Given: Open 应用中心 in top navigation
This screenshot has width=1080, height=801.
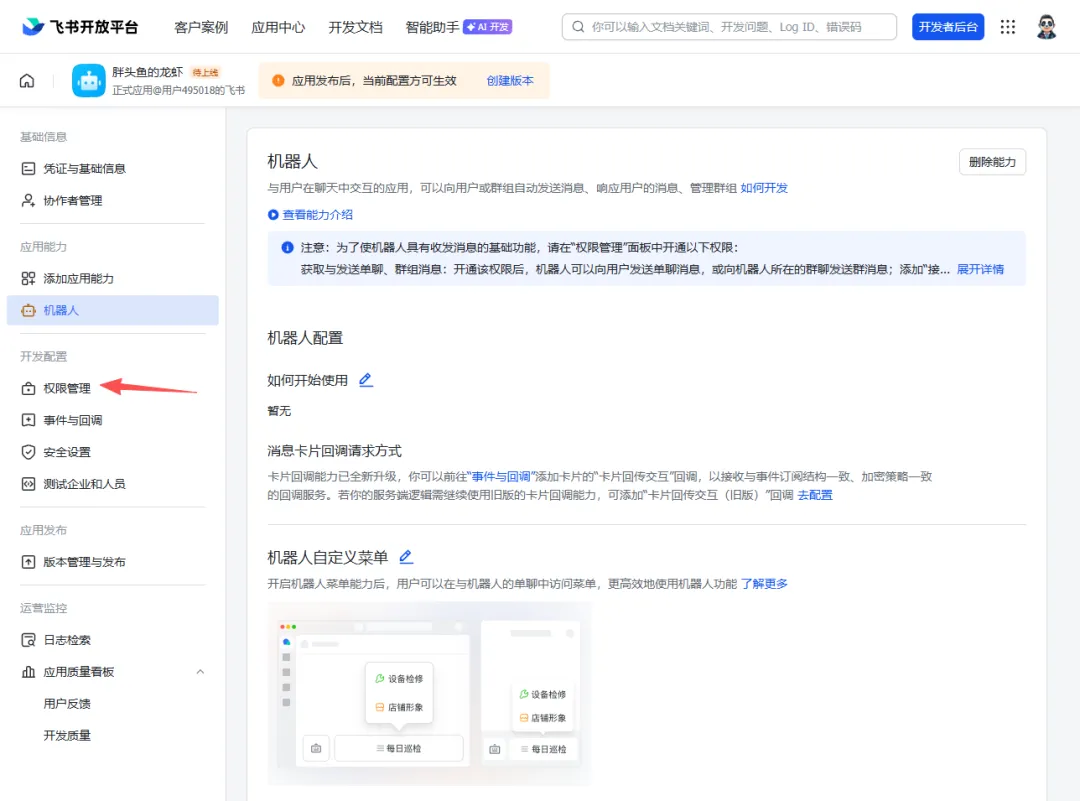Looking at the screenshot, I should [278, 27].
